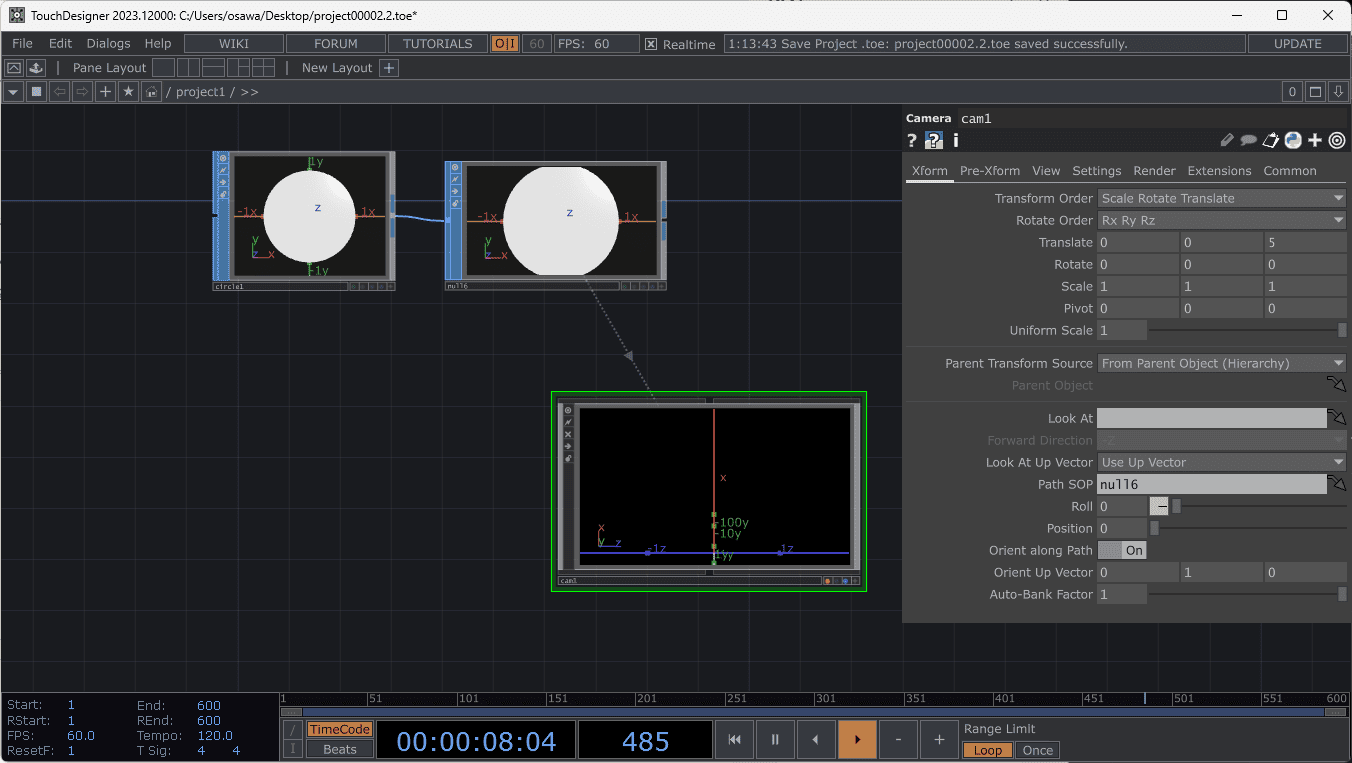Add a new layout with plus button
This screenshot has width=1352, height=763.
390,68
